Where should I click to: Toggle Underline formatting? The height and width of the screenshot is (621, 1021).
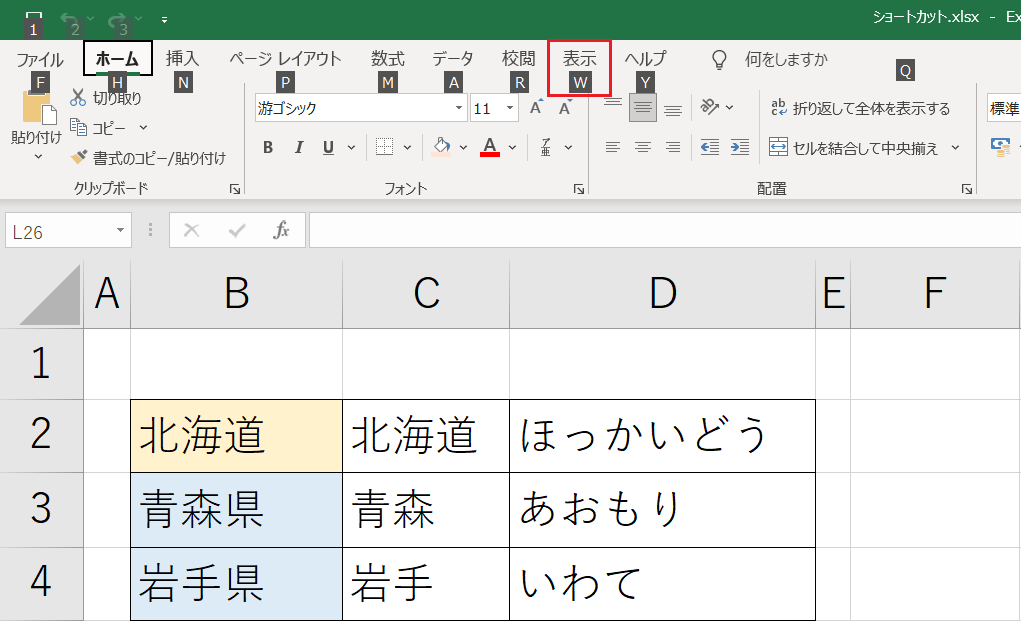(328, 147)
